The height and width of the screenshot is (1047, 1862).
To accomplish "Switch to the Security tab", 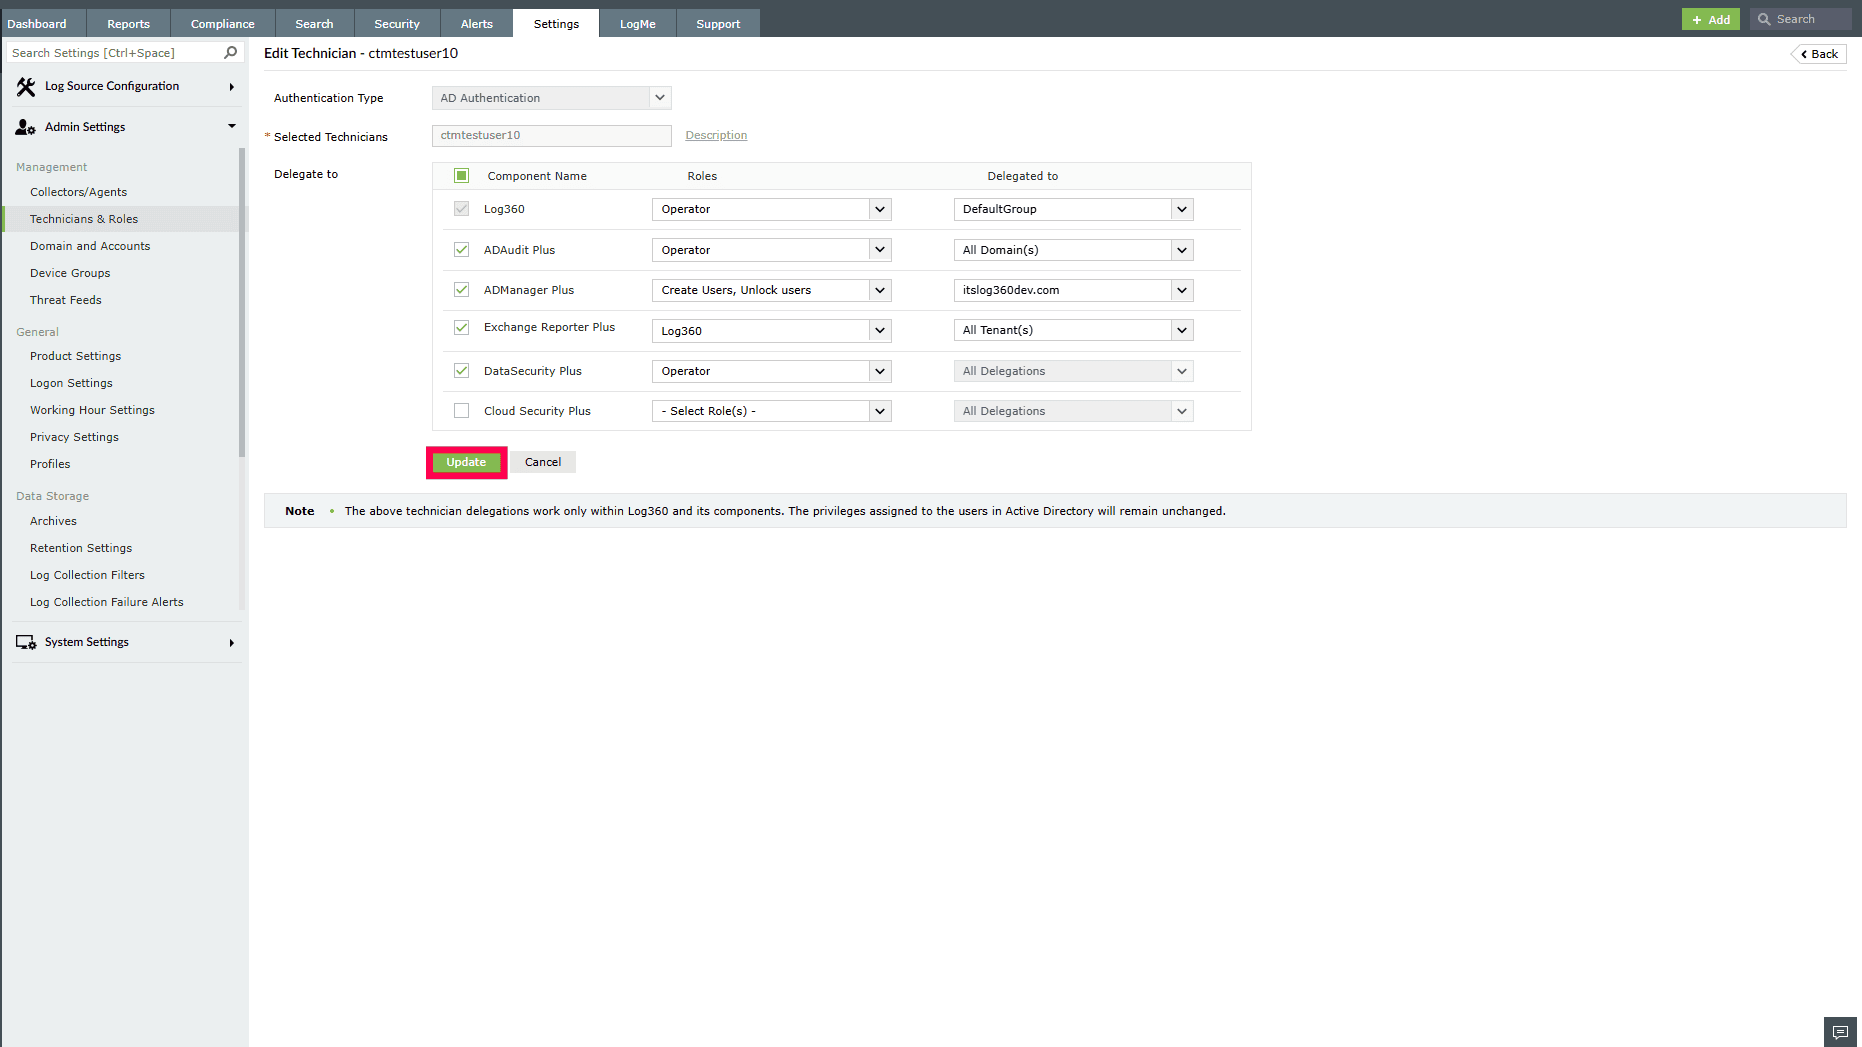I will click(x=397, y=23).
